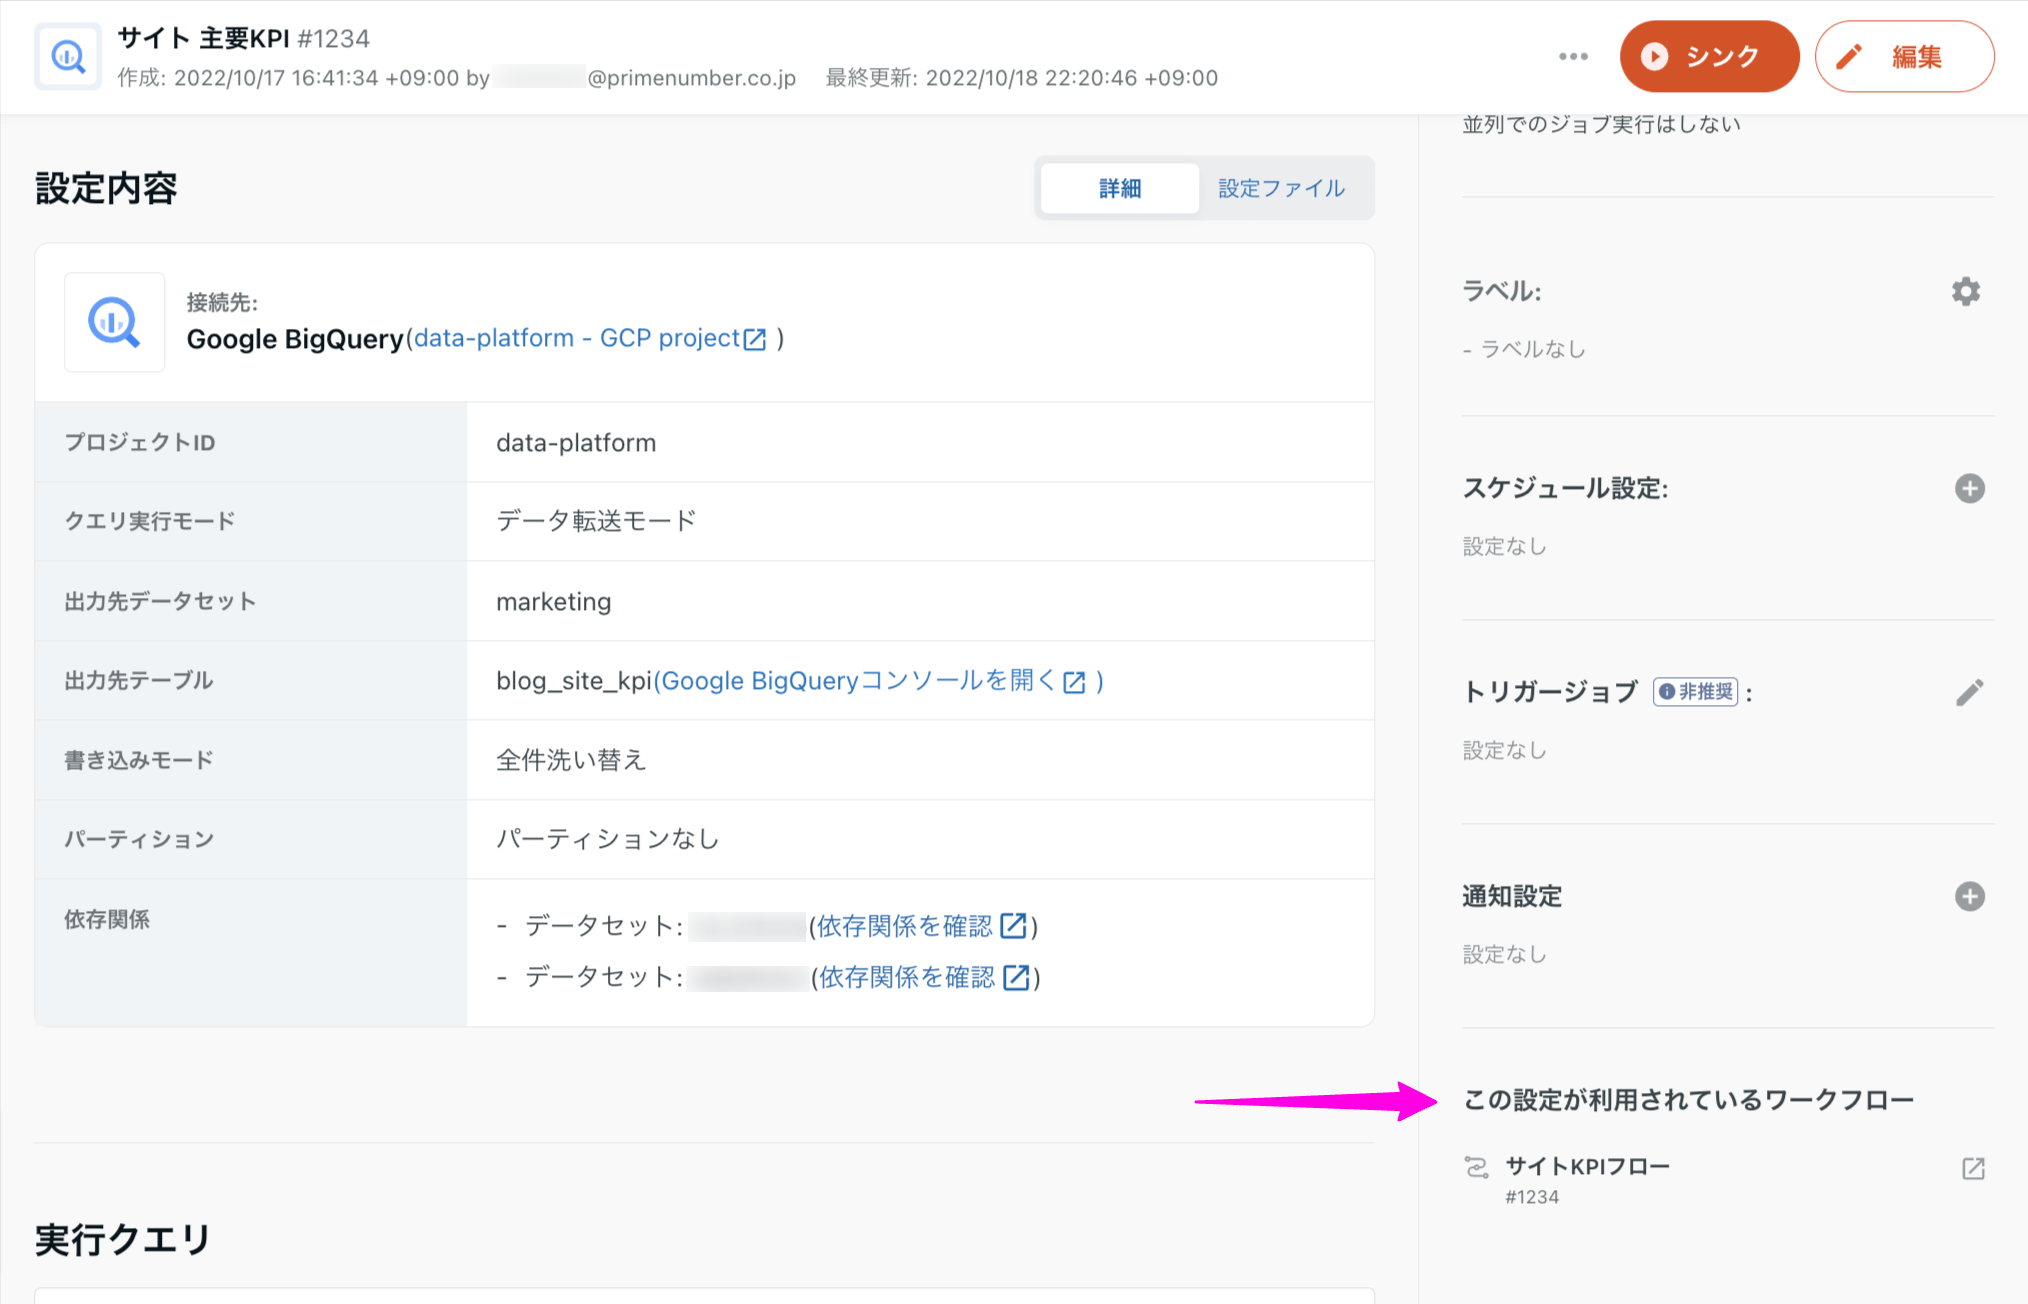Click the external link icon after GCP project
Viewport: 2028px width, 1304px height.
(x=755, y=340)
